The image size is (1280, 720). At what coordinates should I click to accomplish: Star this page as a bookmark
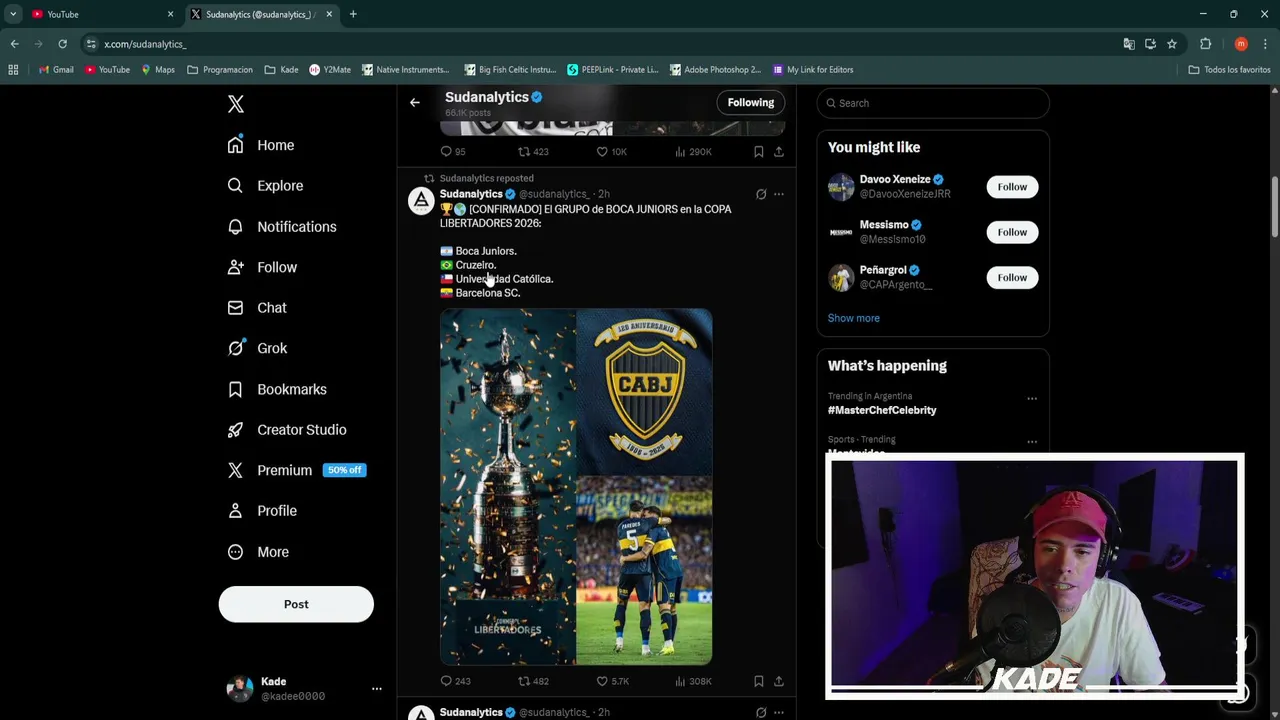click(1172, 44)
